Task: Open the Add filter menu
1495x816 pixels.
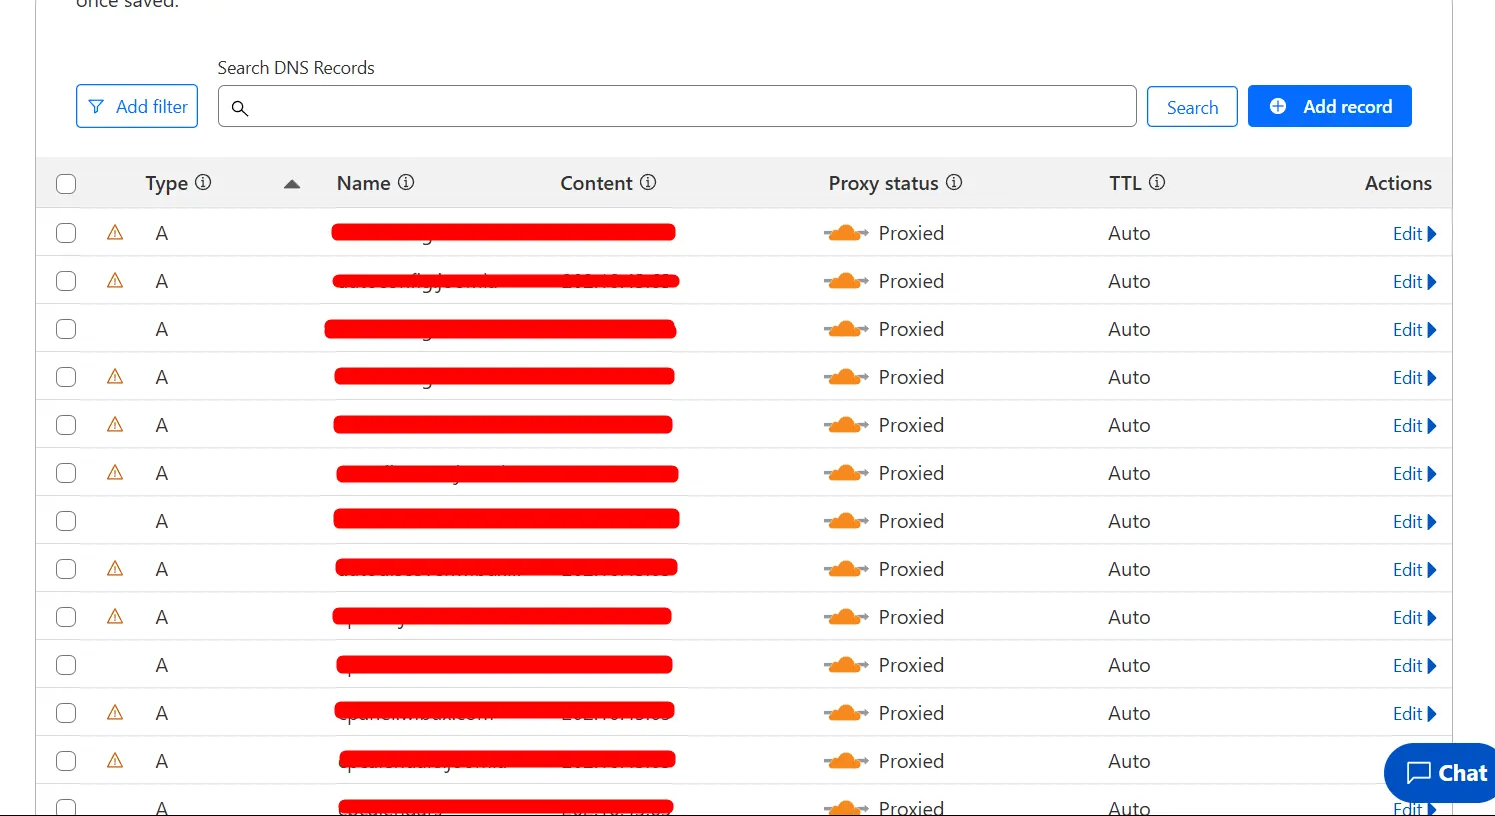Action: [x=137, y=107]
